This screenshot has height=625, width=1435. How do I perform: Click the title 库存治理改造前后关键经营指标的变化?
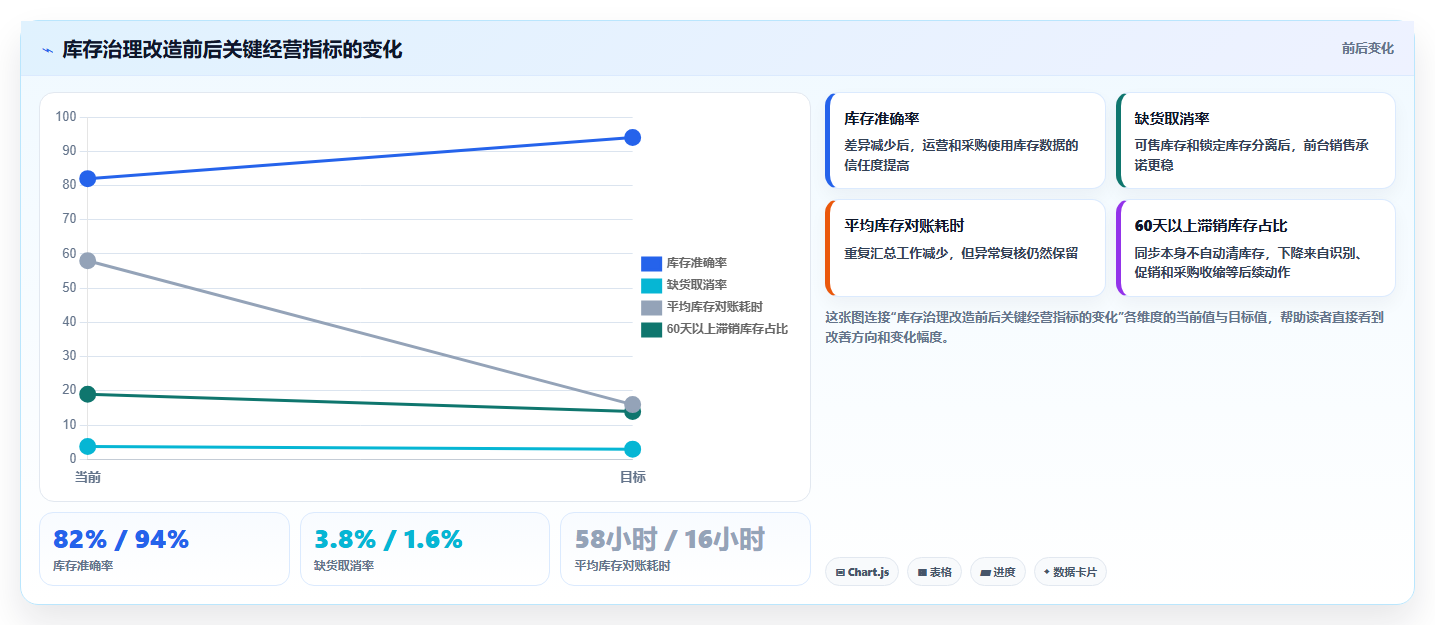(232, 49)
